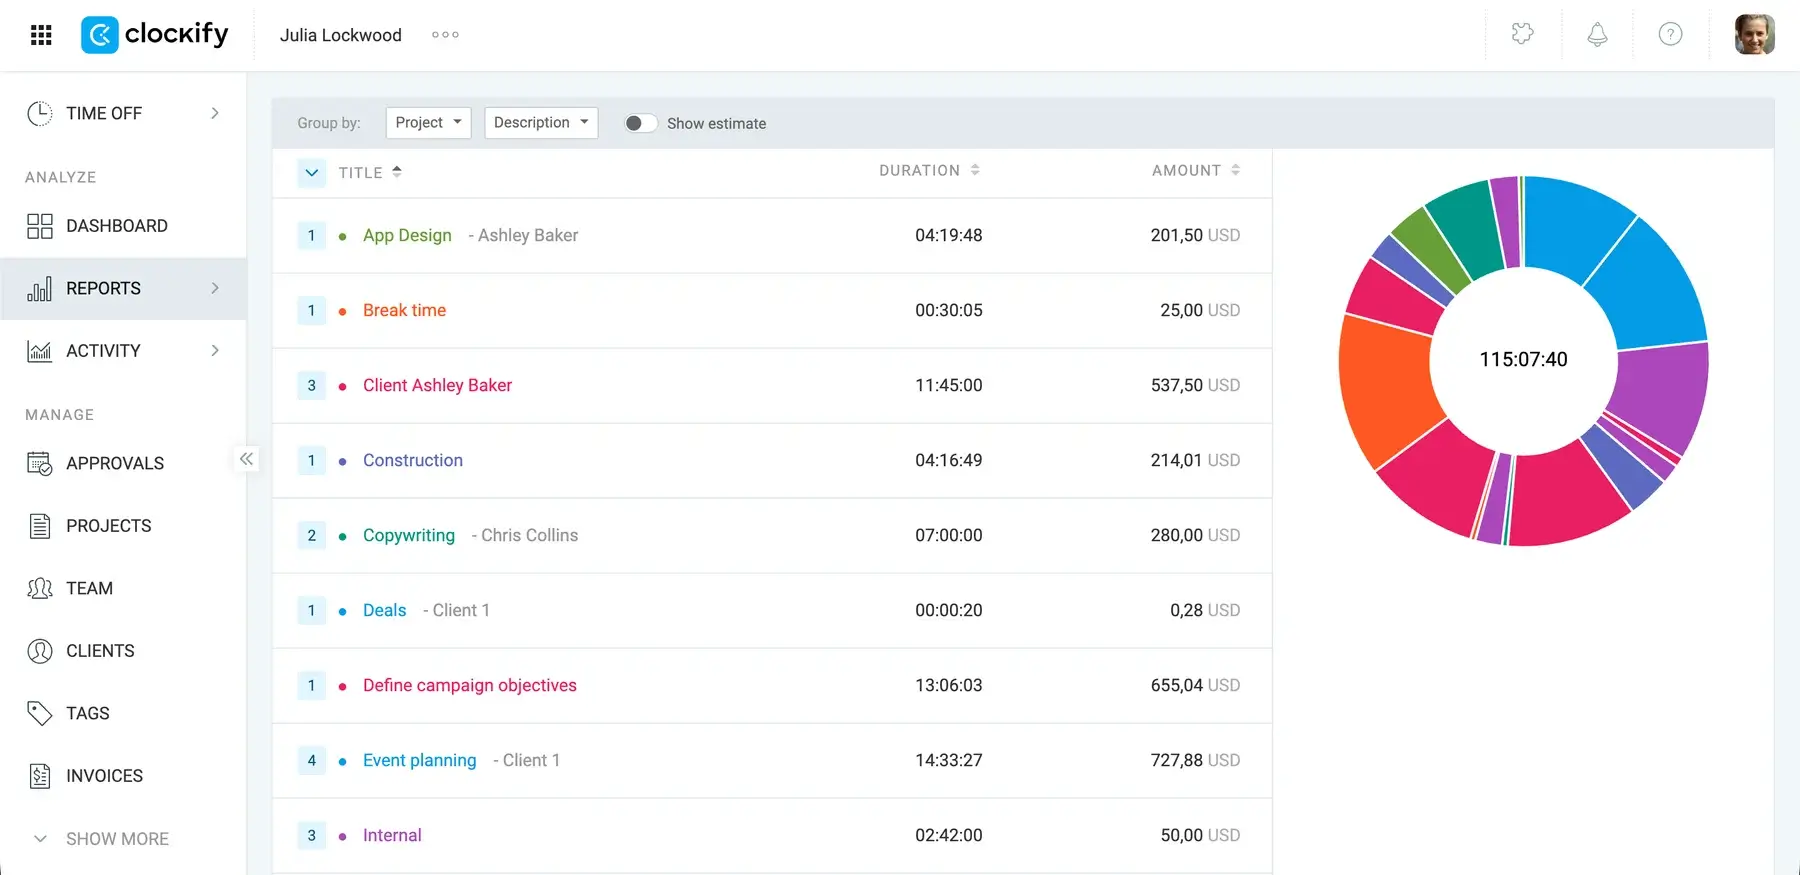Expand the Copywriting entries badge
The image size is (1800, 875).
click(312, 535)
